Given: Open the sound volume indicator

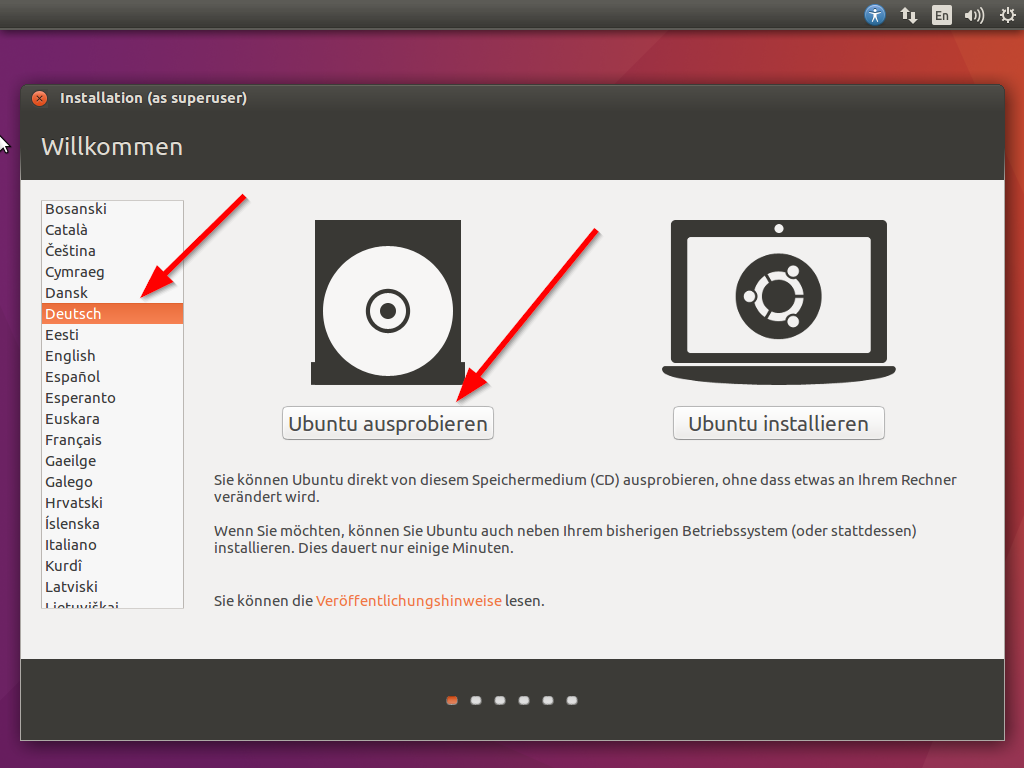Looking at the screenshot, I should (x=974, y=15).
